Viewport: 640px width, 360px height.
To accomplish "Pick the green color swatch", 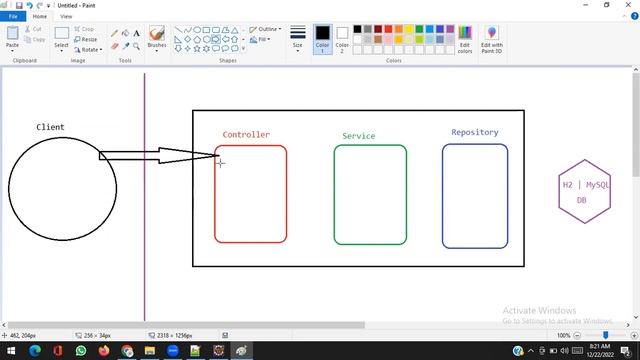I will [x=419, y=29].
